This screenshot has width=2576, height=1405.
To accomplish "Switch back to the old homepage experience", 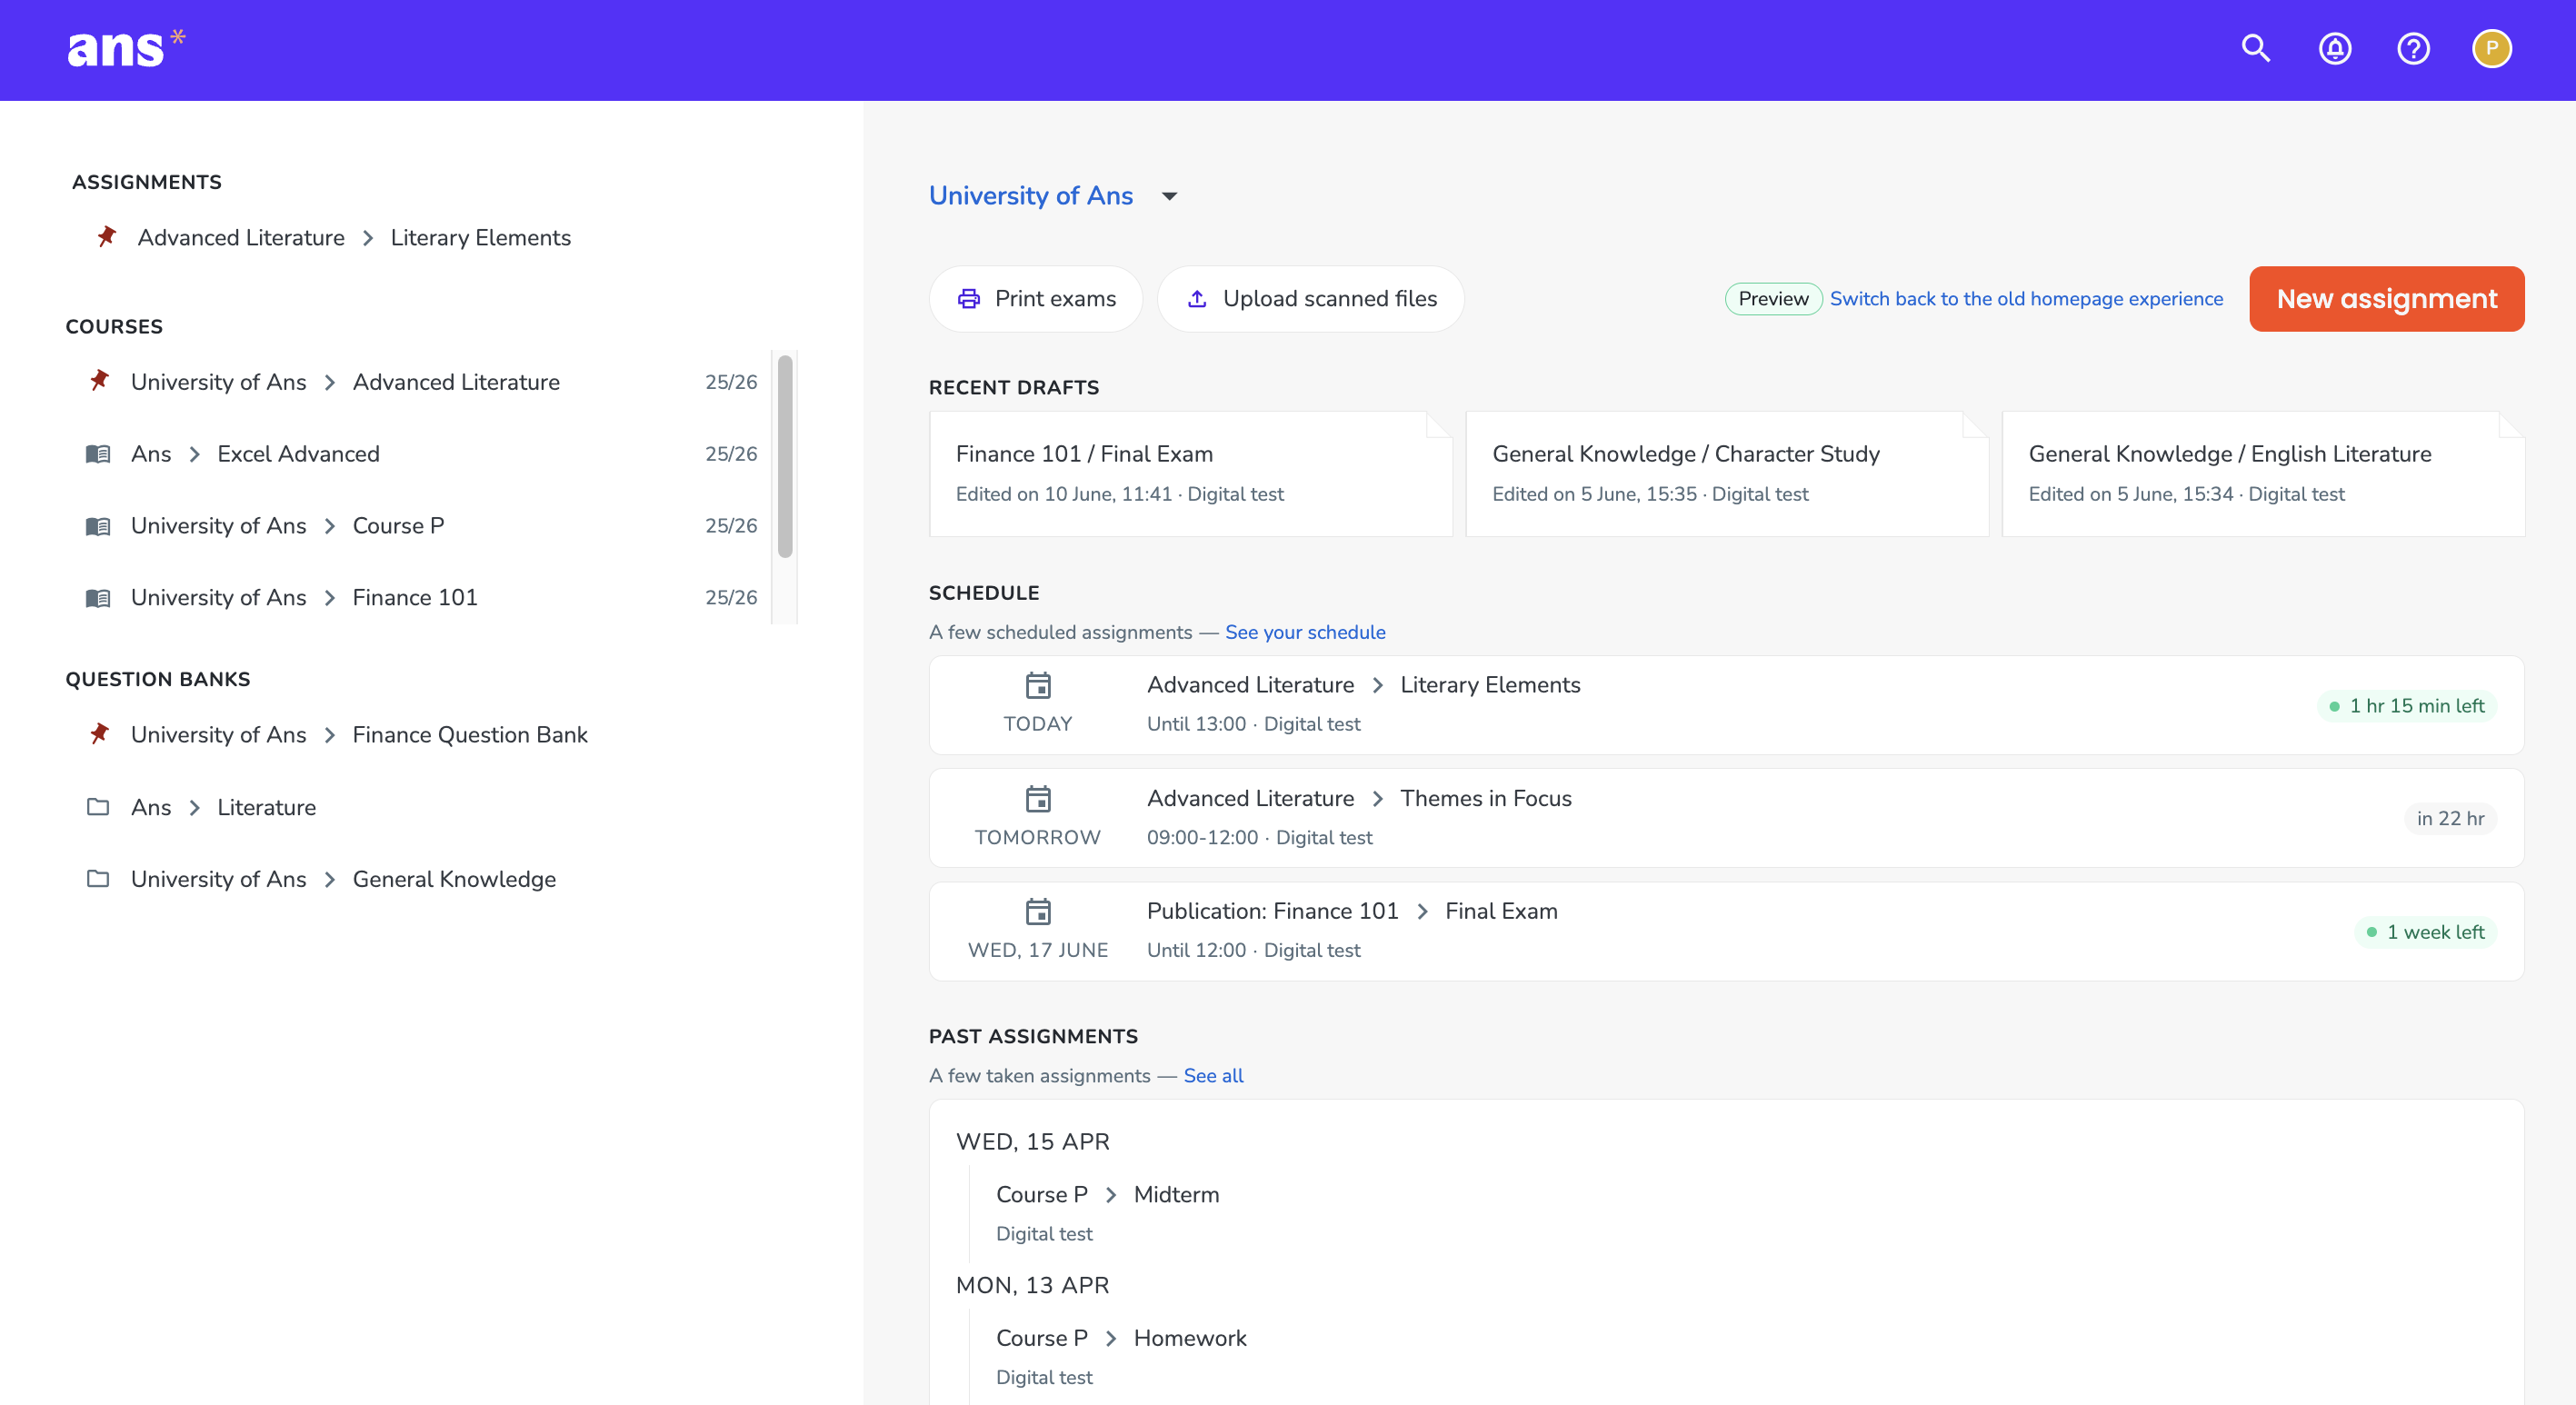I will (x=2026, y=299).
